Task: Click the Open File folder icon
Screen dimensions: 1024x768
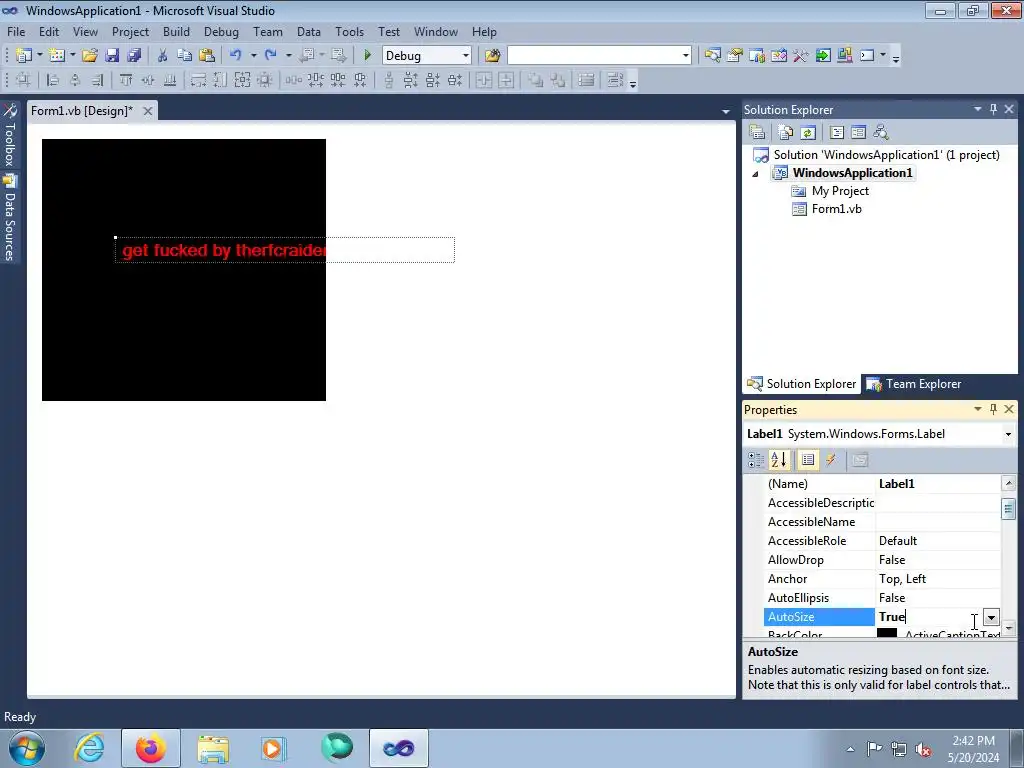Action: 90,56
